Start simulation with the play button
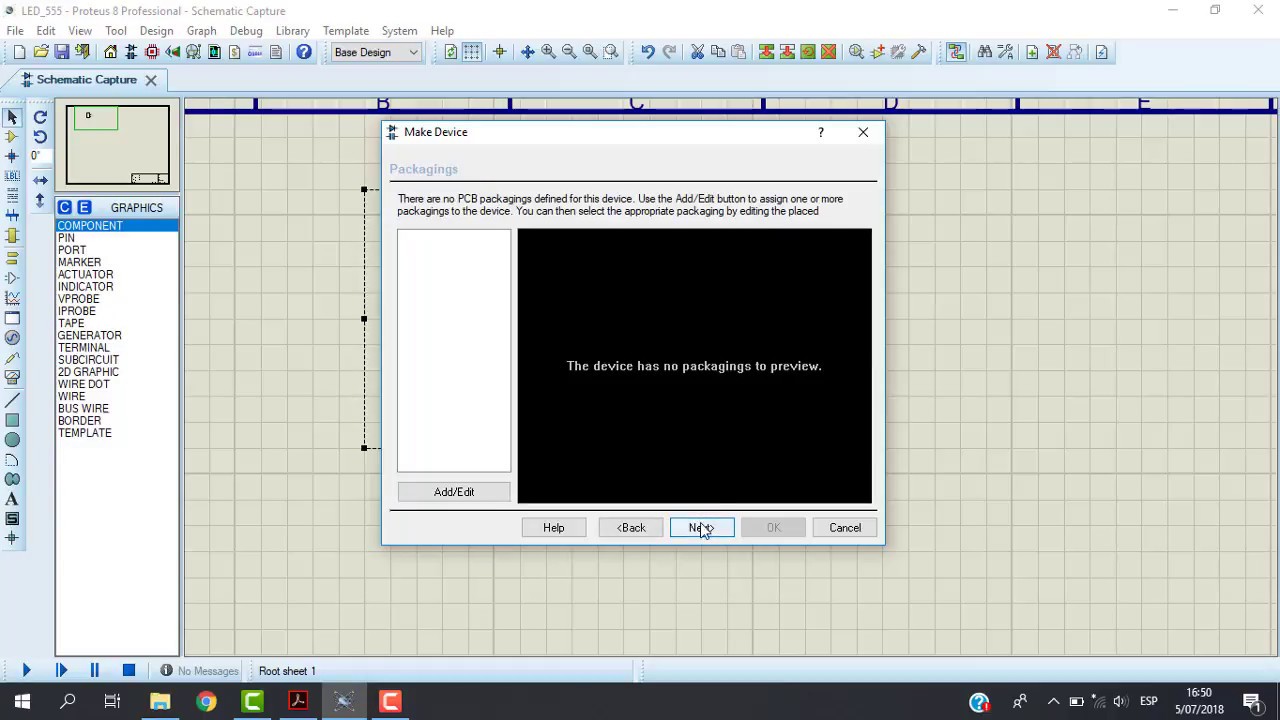1280x720 pixels. point(26,671)
